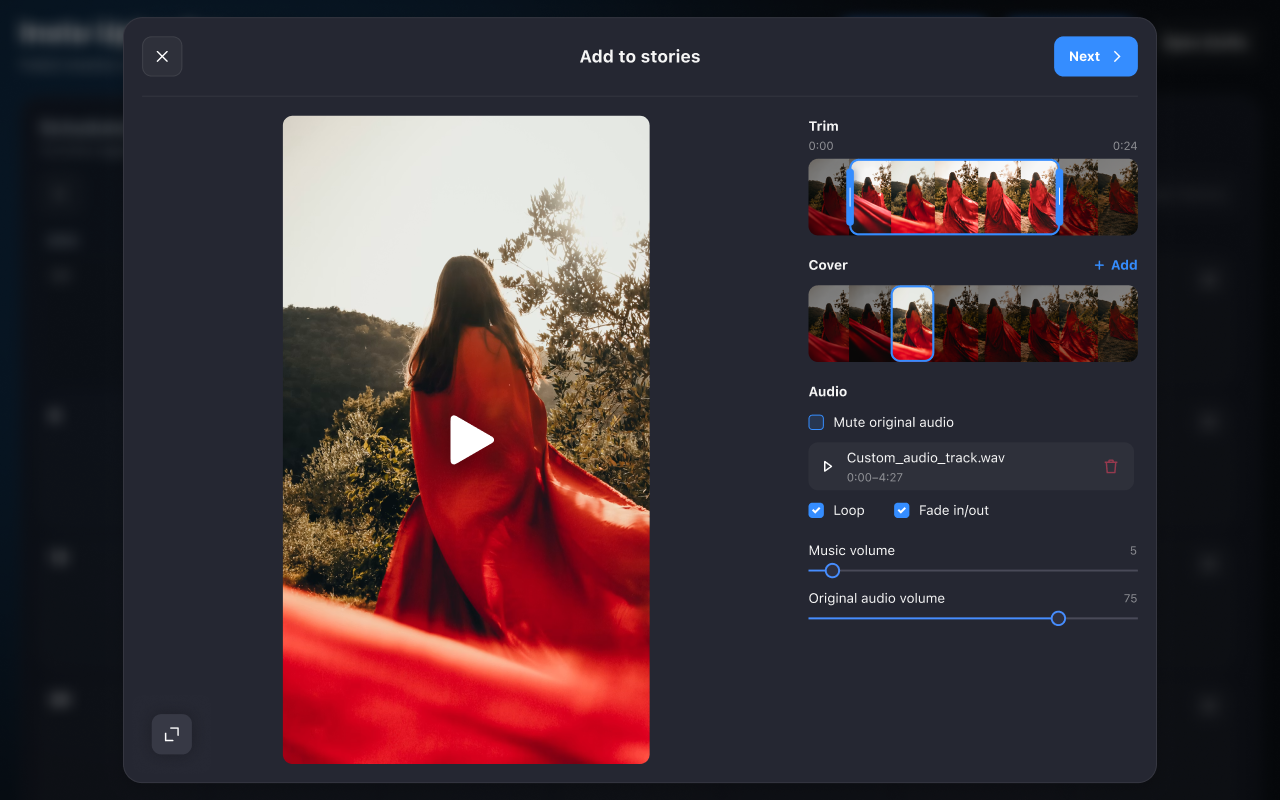The width and height of the screenshot is (1280, 800).
Task: Click the Custom_audio_track.wav file name
Action: [x=926, y=458]
